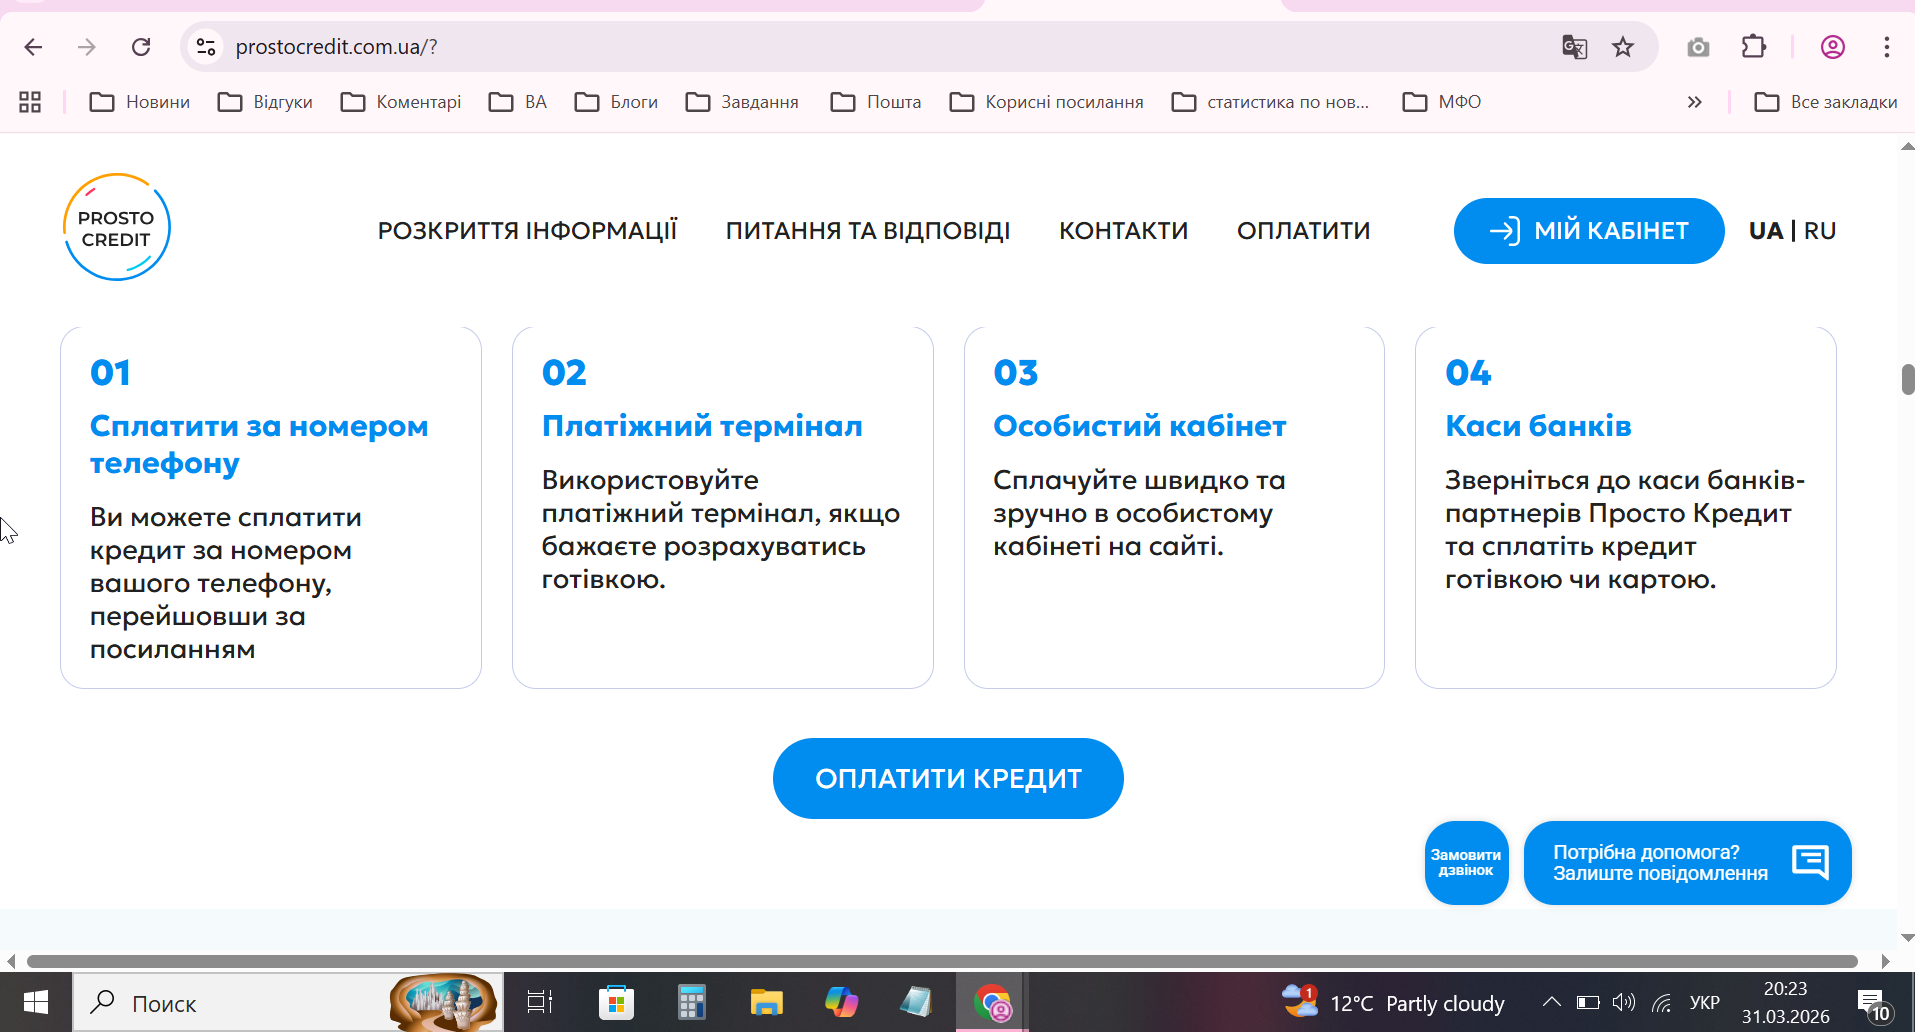The width and height of the screenshot is (1915, 1032).
Task: Bookmark this page with the star icon
Action: click(1623, 47)
